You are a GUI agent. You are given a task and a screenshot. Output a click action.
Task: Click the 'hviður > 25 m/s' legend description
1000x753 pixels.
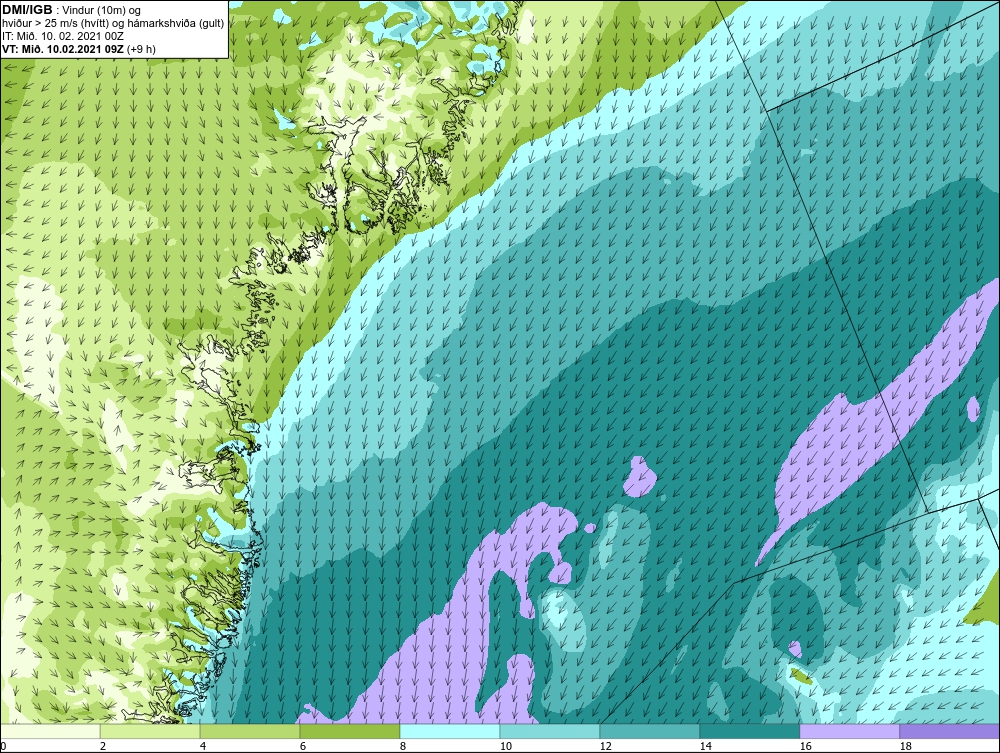(x=113, y=24)
